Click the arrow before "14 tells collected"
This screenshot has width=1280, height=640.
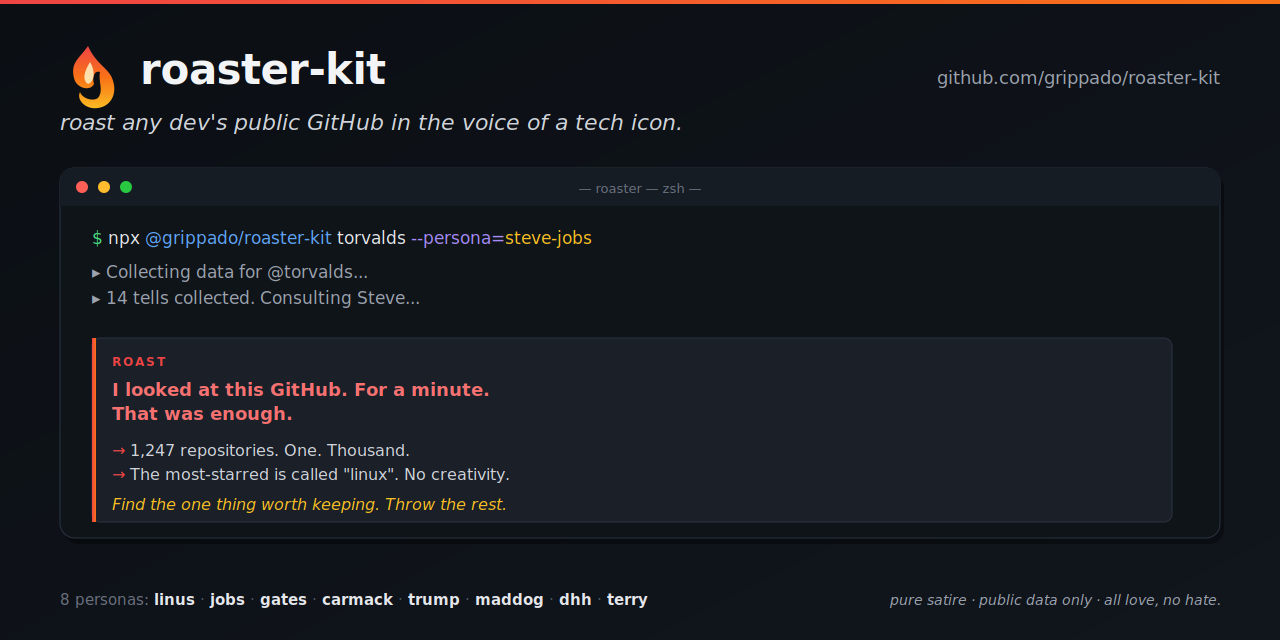point(96,298)
